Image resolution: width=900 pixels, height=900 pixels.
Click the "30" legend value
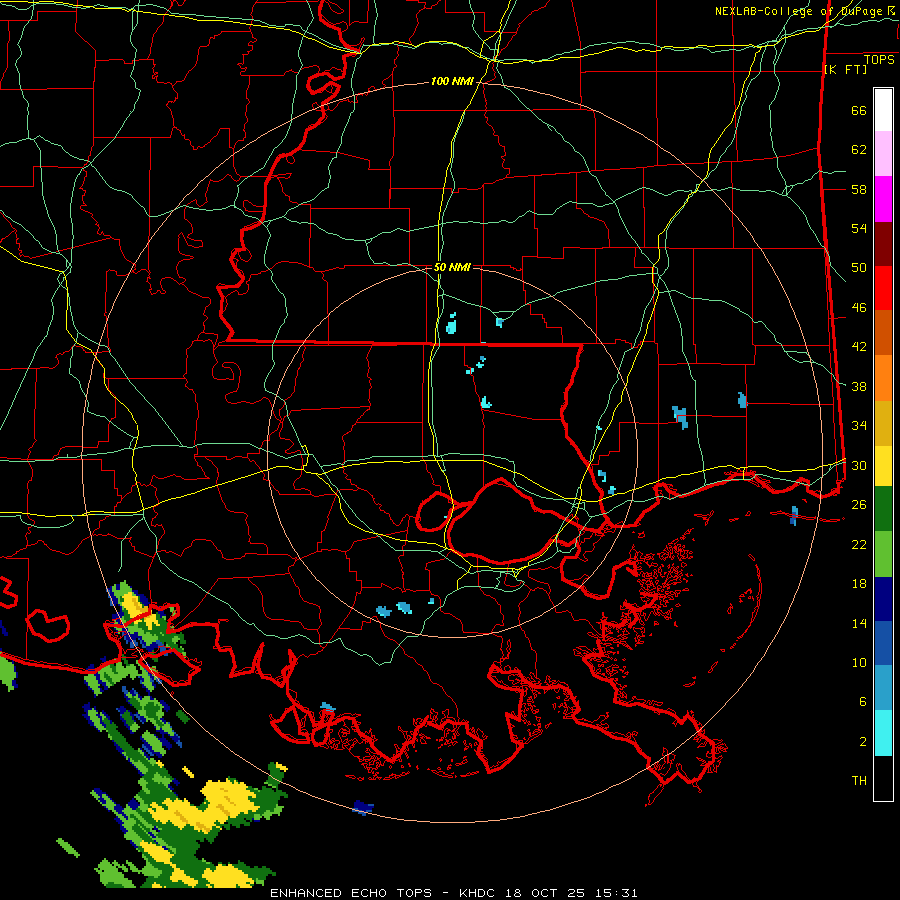pos(859,465)
